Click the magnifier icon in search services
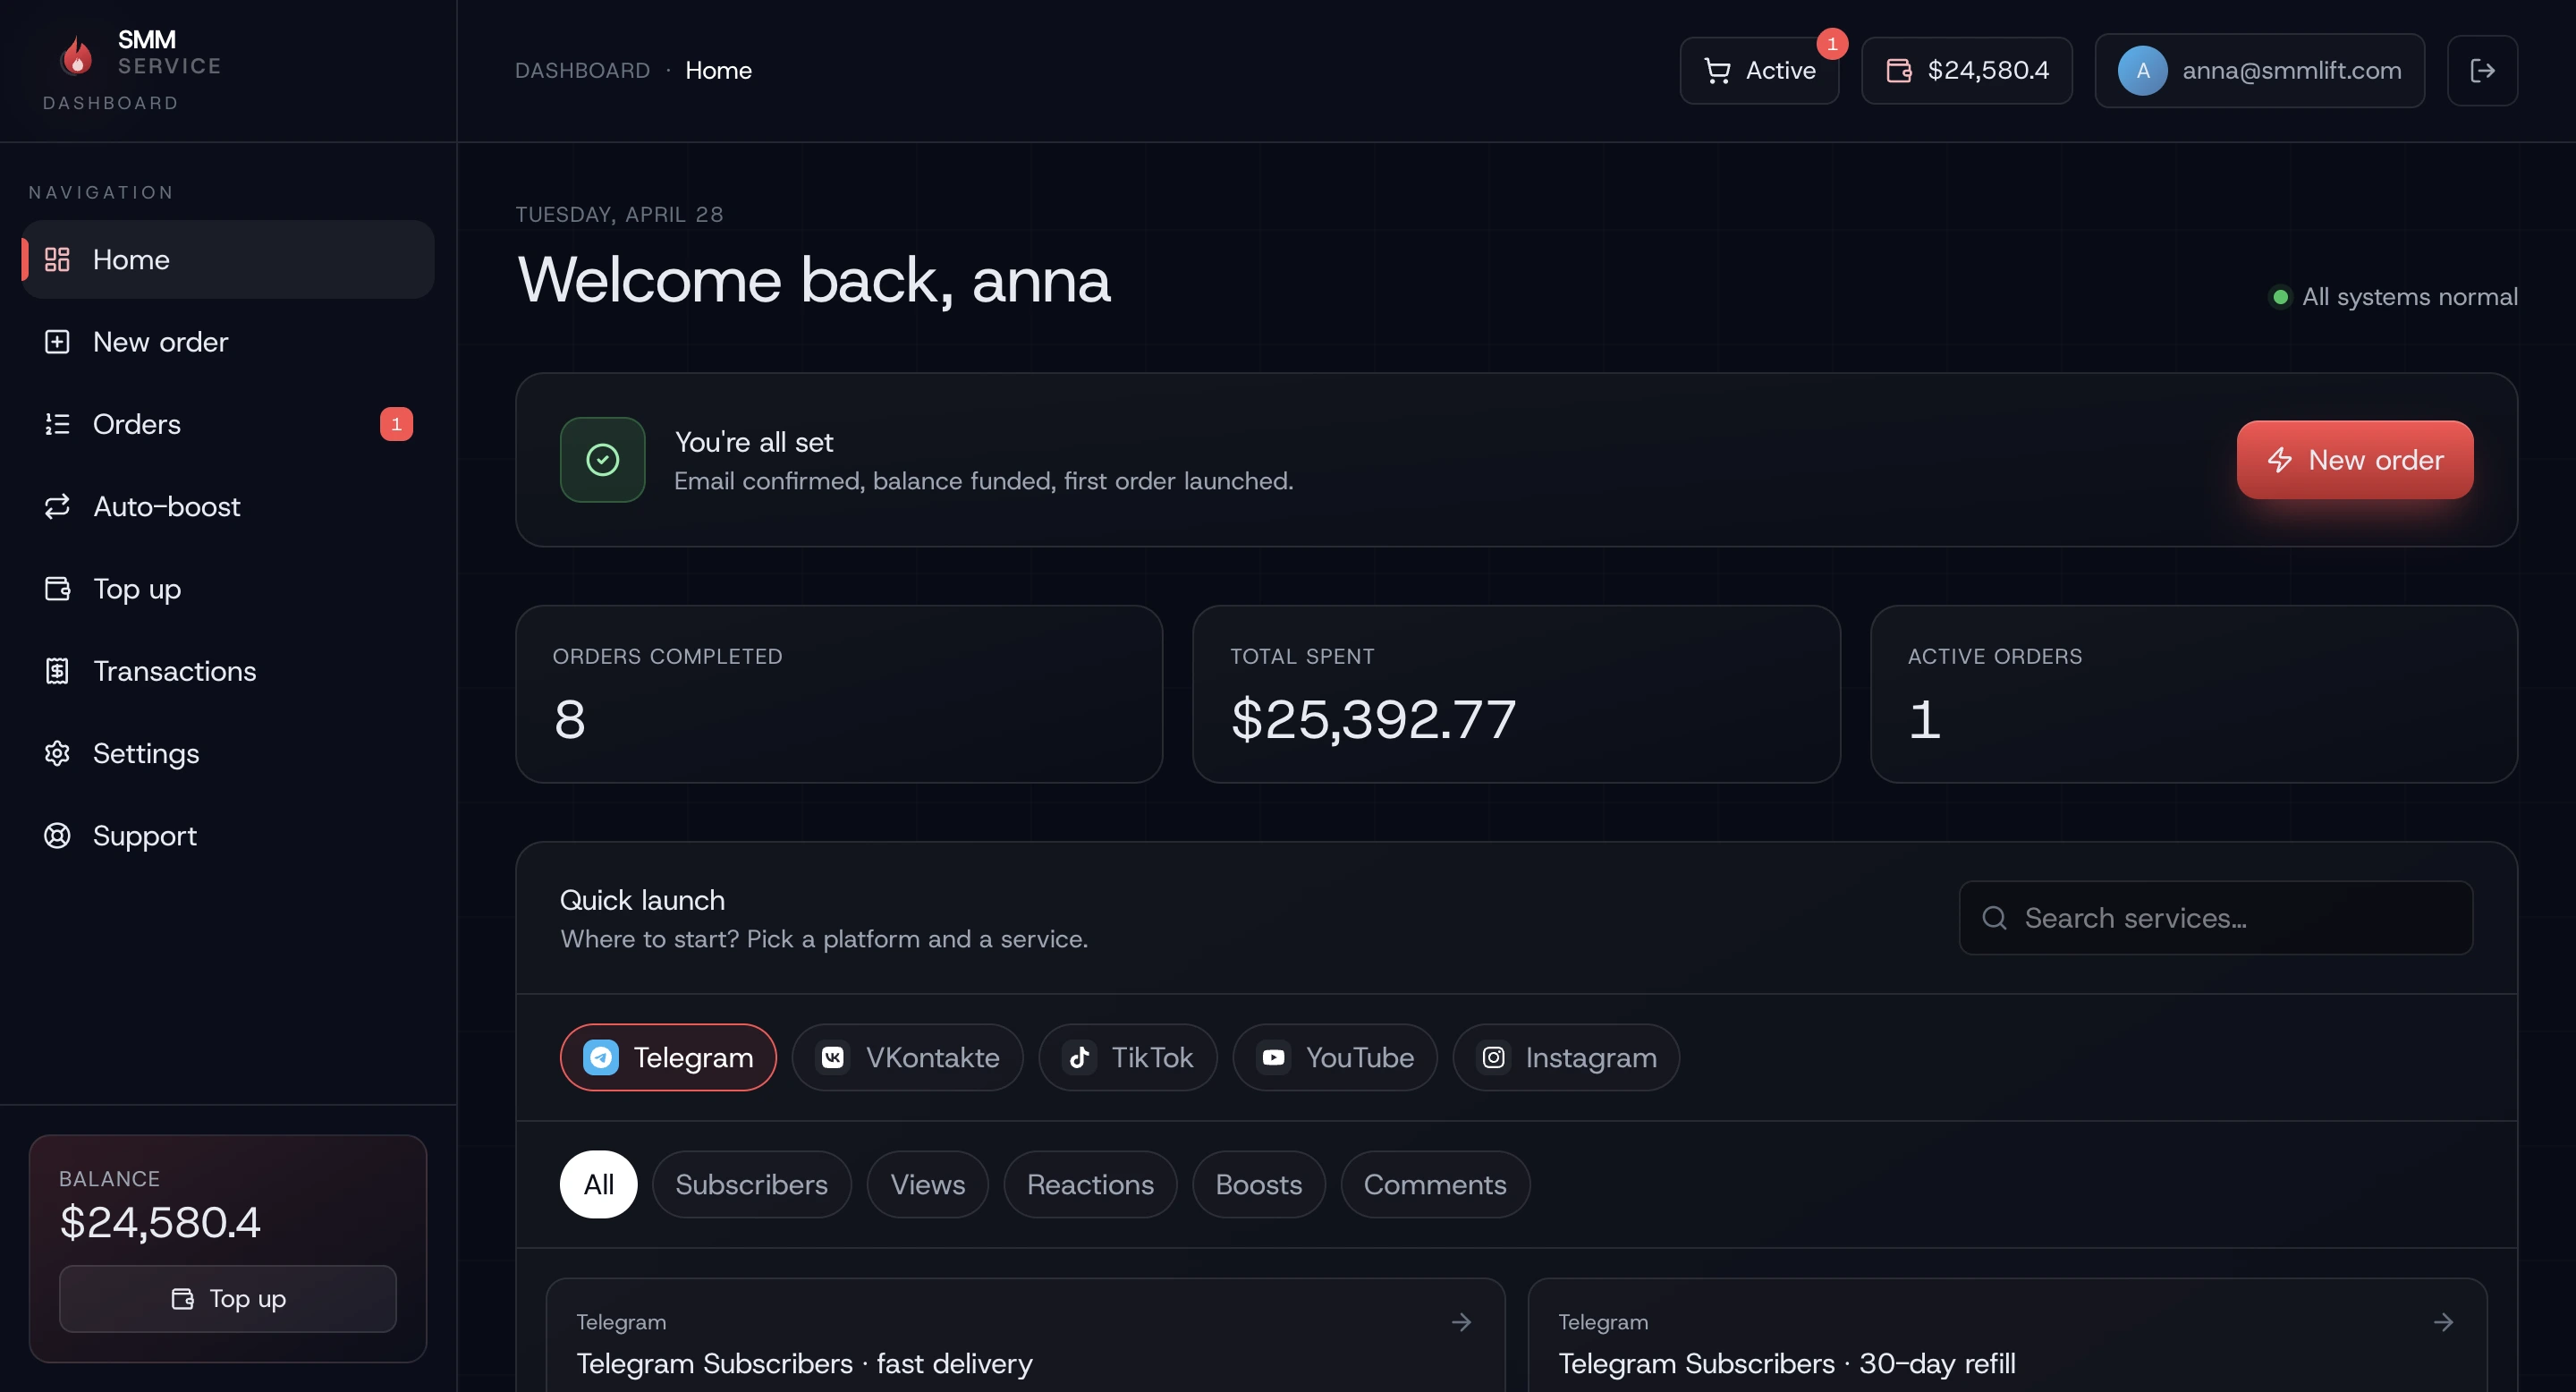This screenshot has width=2576, height=1392. [x=1994, y=918]
